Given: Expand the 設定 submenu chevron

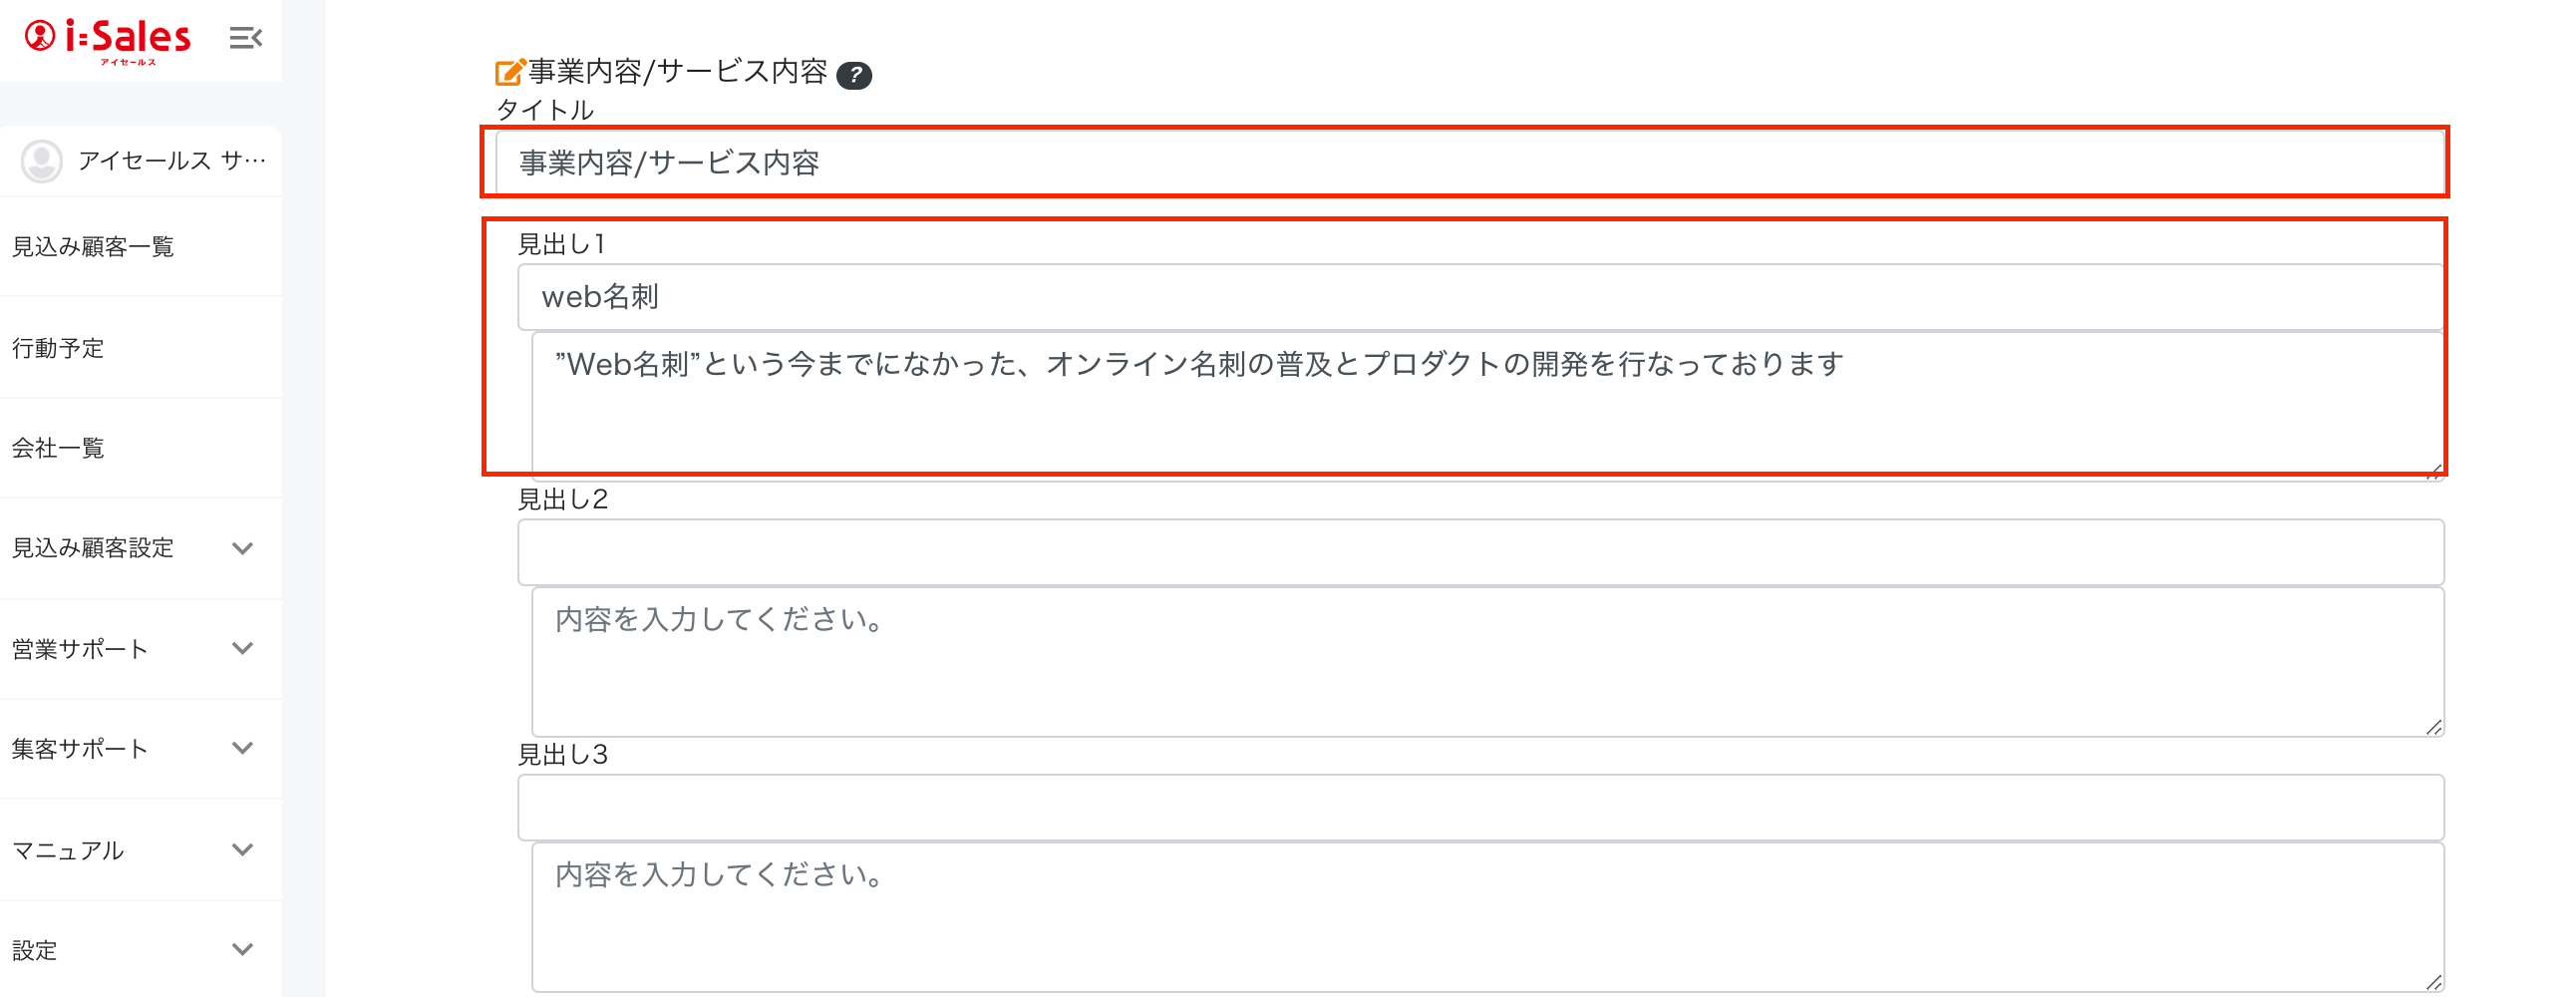Looking at the screenshot, I should pos(242,949).
